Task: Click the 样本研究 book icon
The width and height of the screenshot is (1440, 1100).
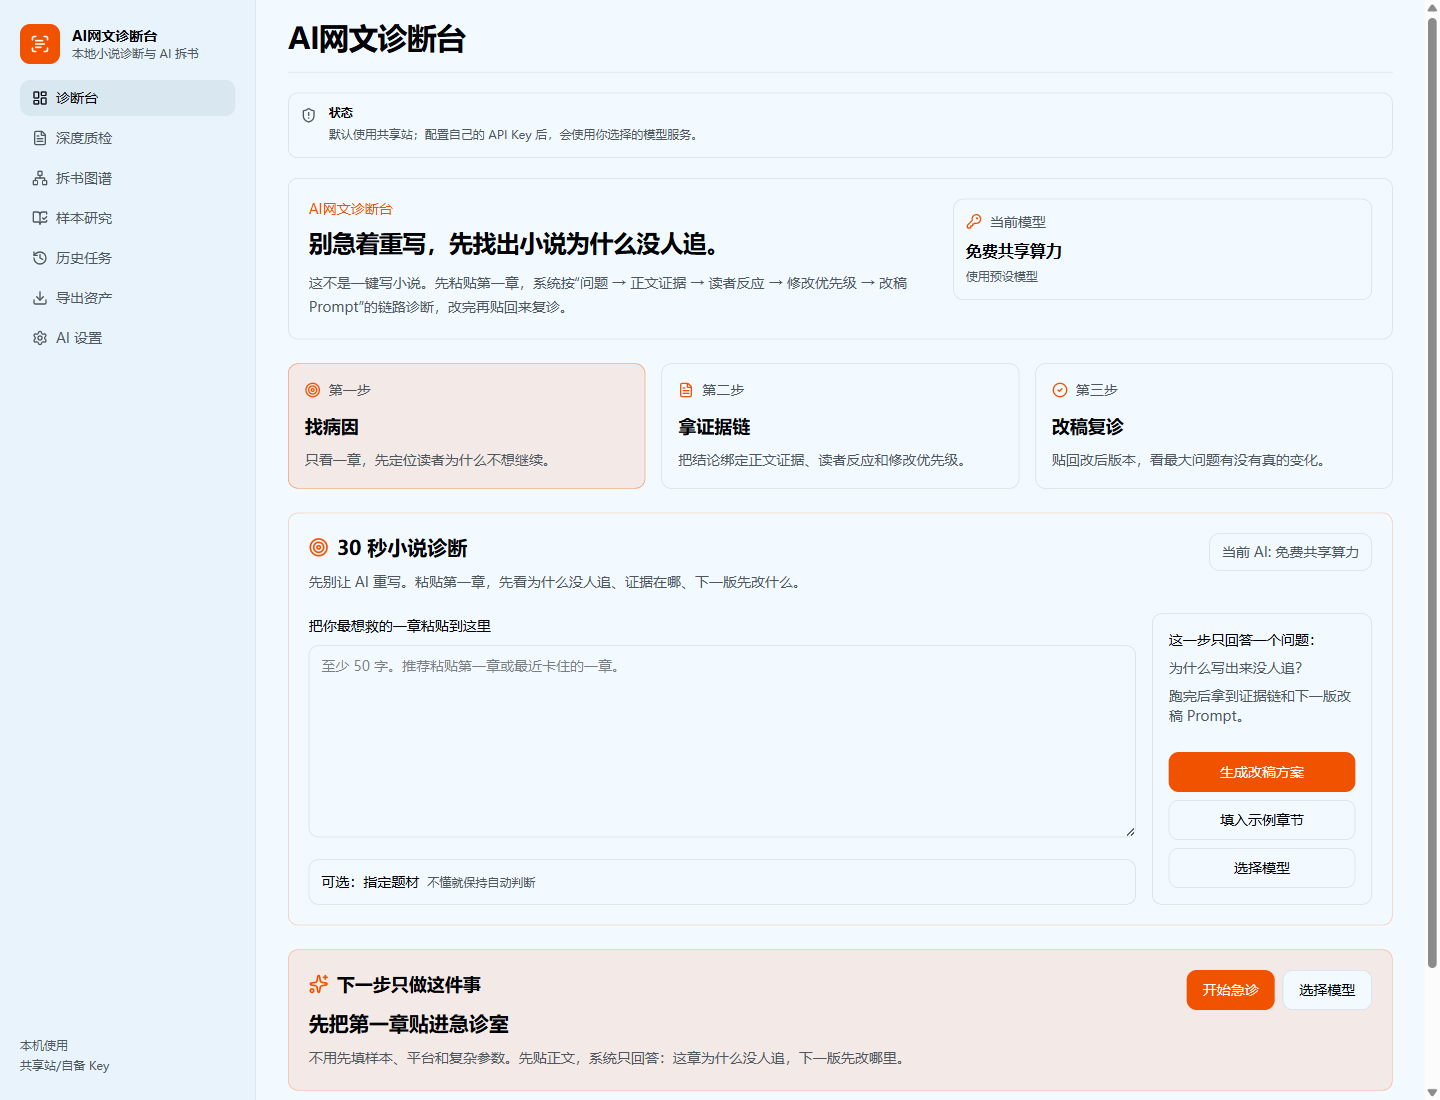Action: pos(40,218)
